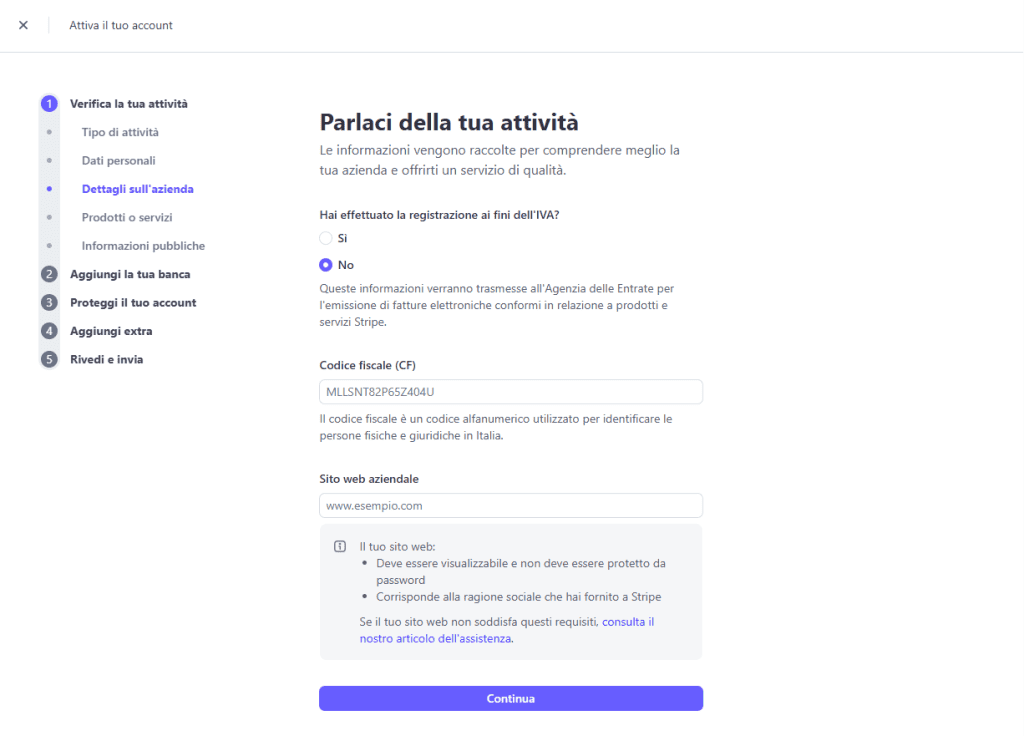1024x736 pixels.
Task: Click the filled radio button next to 'No'
Action: (326, 264)
